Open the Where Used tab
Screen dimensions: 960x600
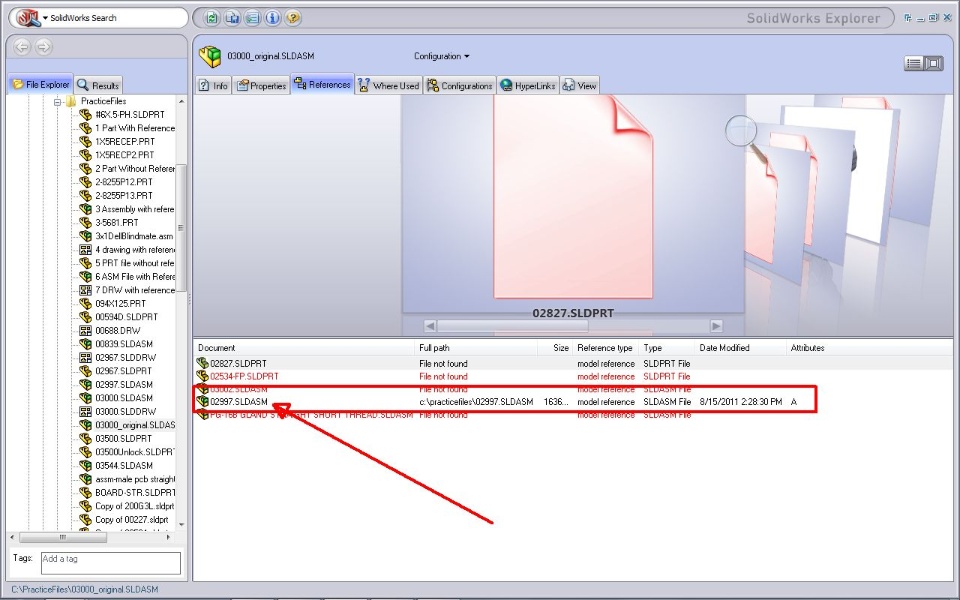[389, 86]
